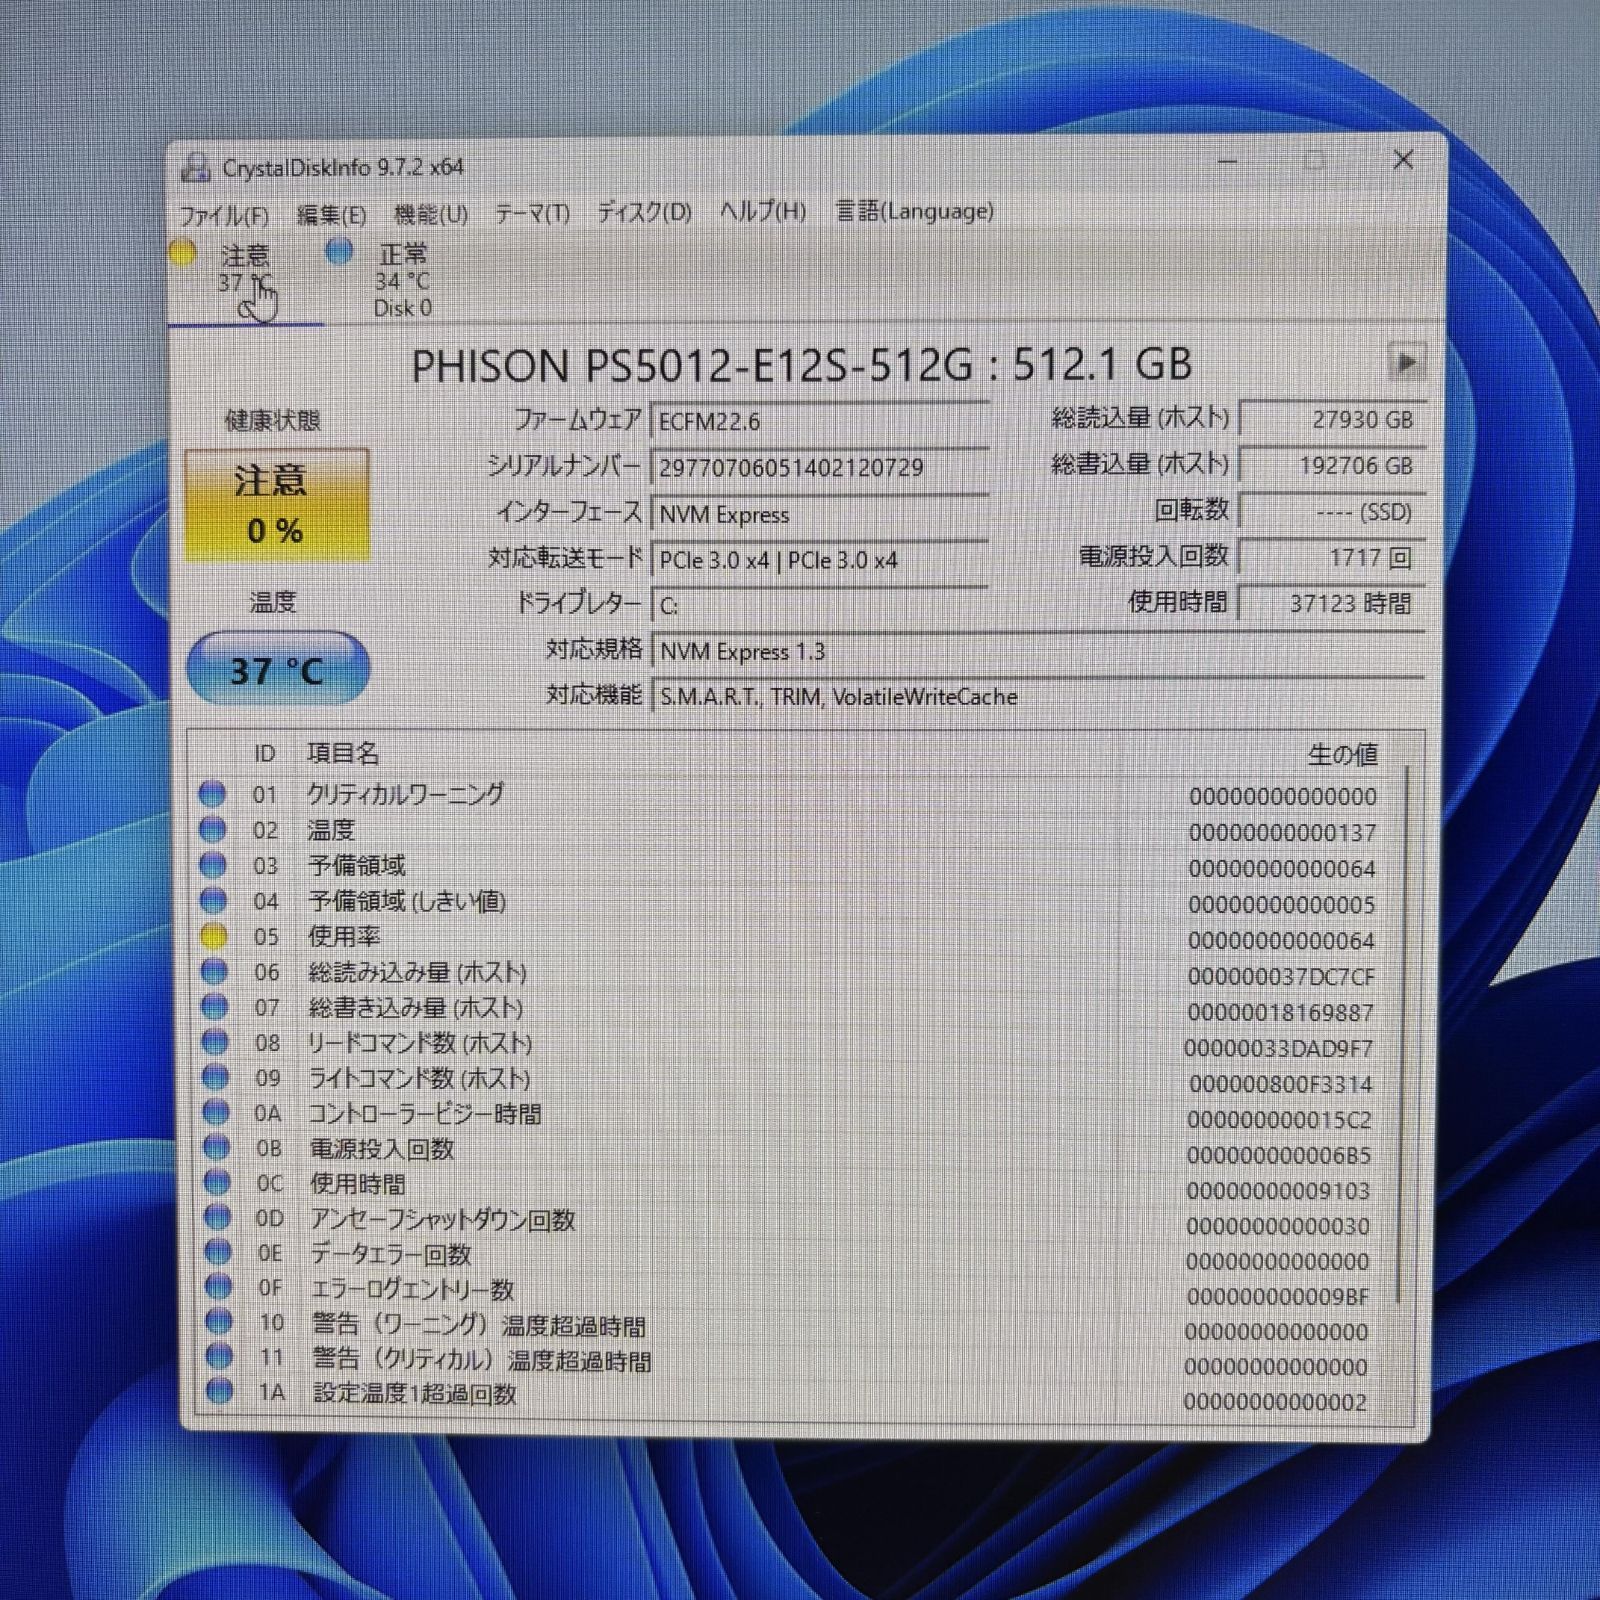Click the blue status dot for クリティカルワーニング row
This screenshot has width=1600, height=1600.
coord(212,795)
